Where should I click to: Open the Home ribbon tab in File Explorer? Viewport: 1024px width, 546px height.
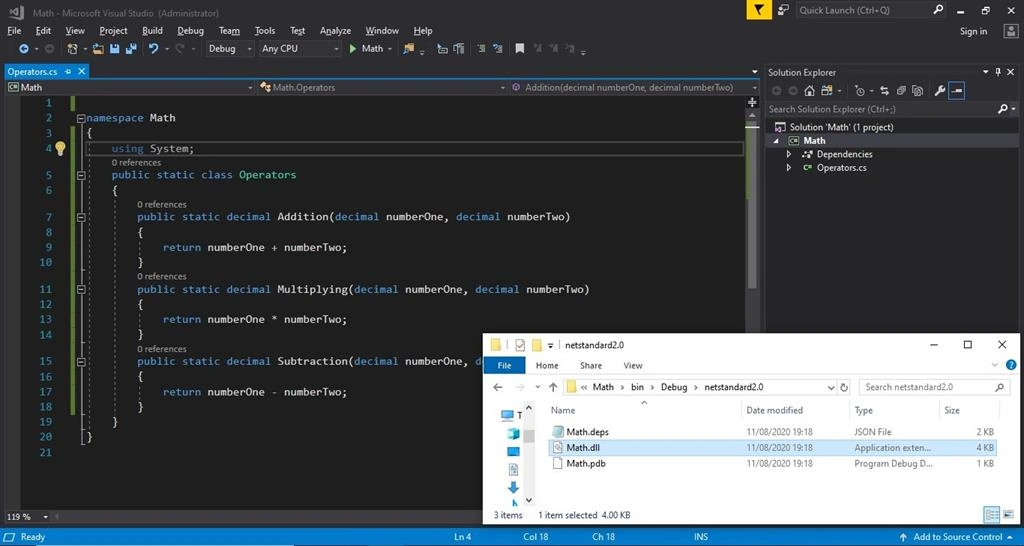[x=547, y=366]
